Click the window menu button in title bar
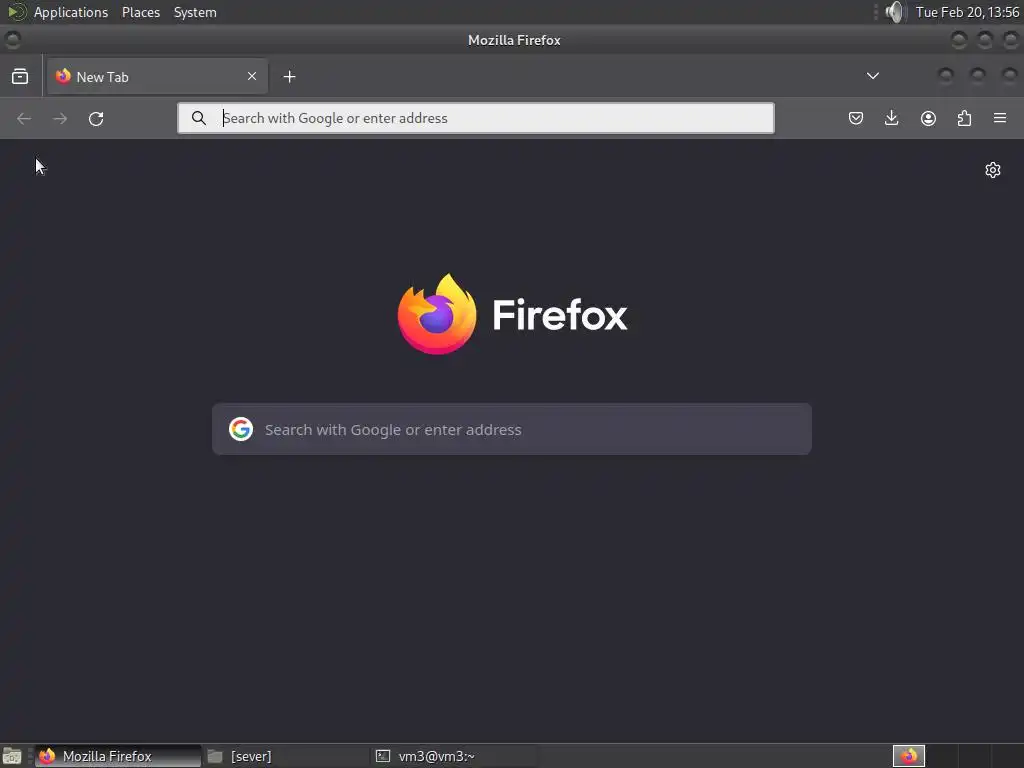 (x=12, y=40)
